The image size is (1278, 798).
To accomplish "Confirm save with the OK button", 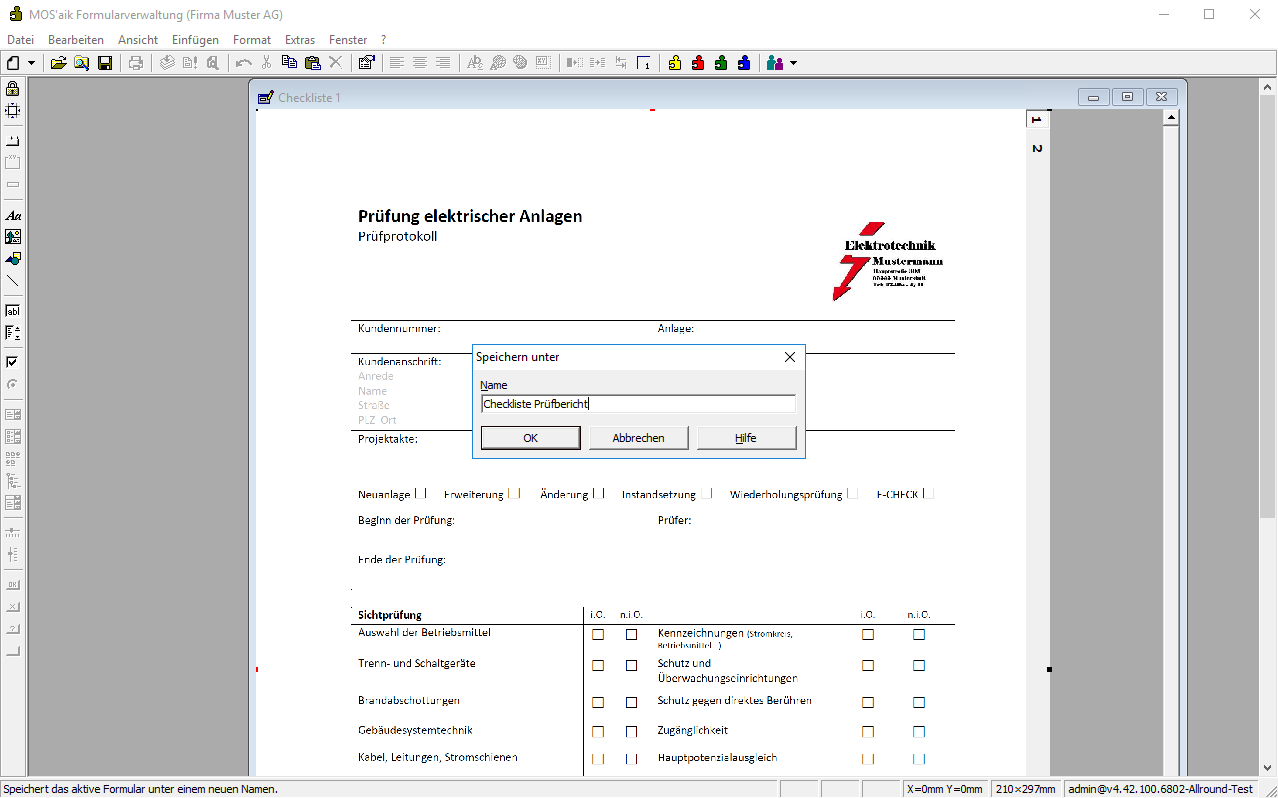I will coord(530,438).
